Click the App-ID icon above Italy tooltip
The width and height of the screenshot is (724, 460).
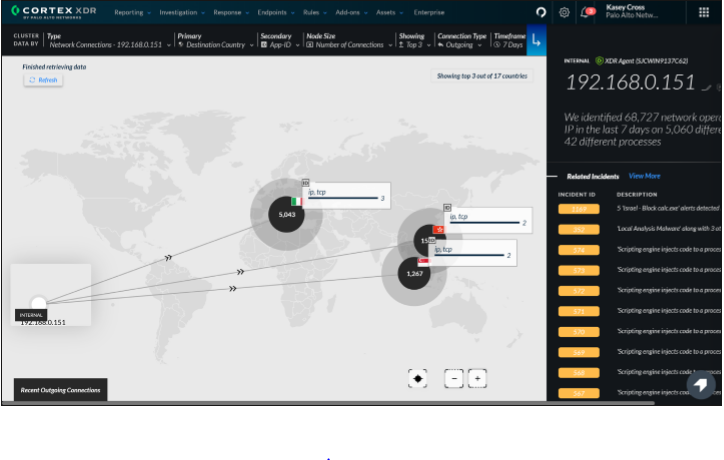click(305, 183)
